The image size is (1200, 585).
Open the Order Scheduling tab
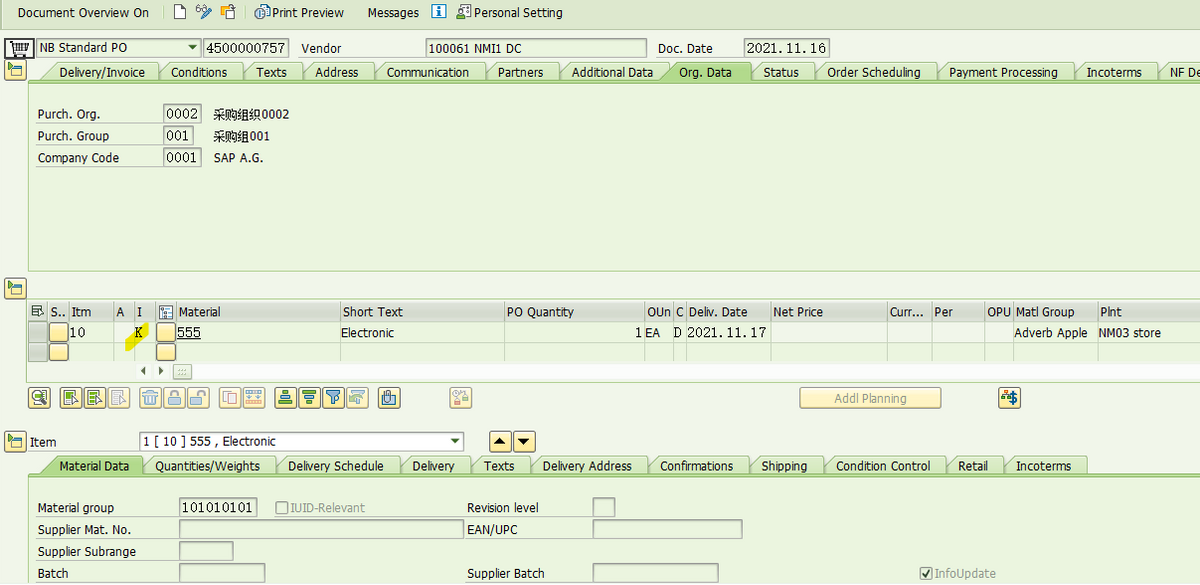click(x=873, y=72)
